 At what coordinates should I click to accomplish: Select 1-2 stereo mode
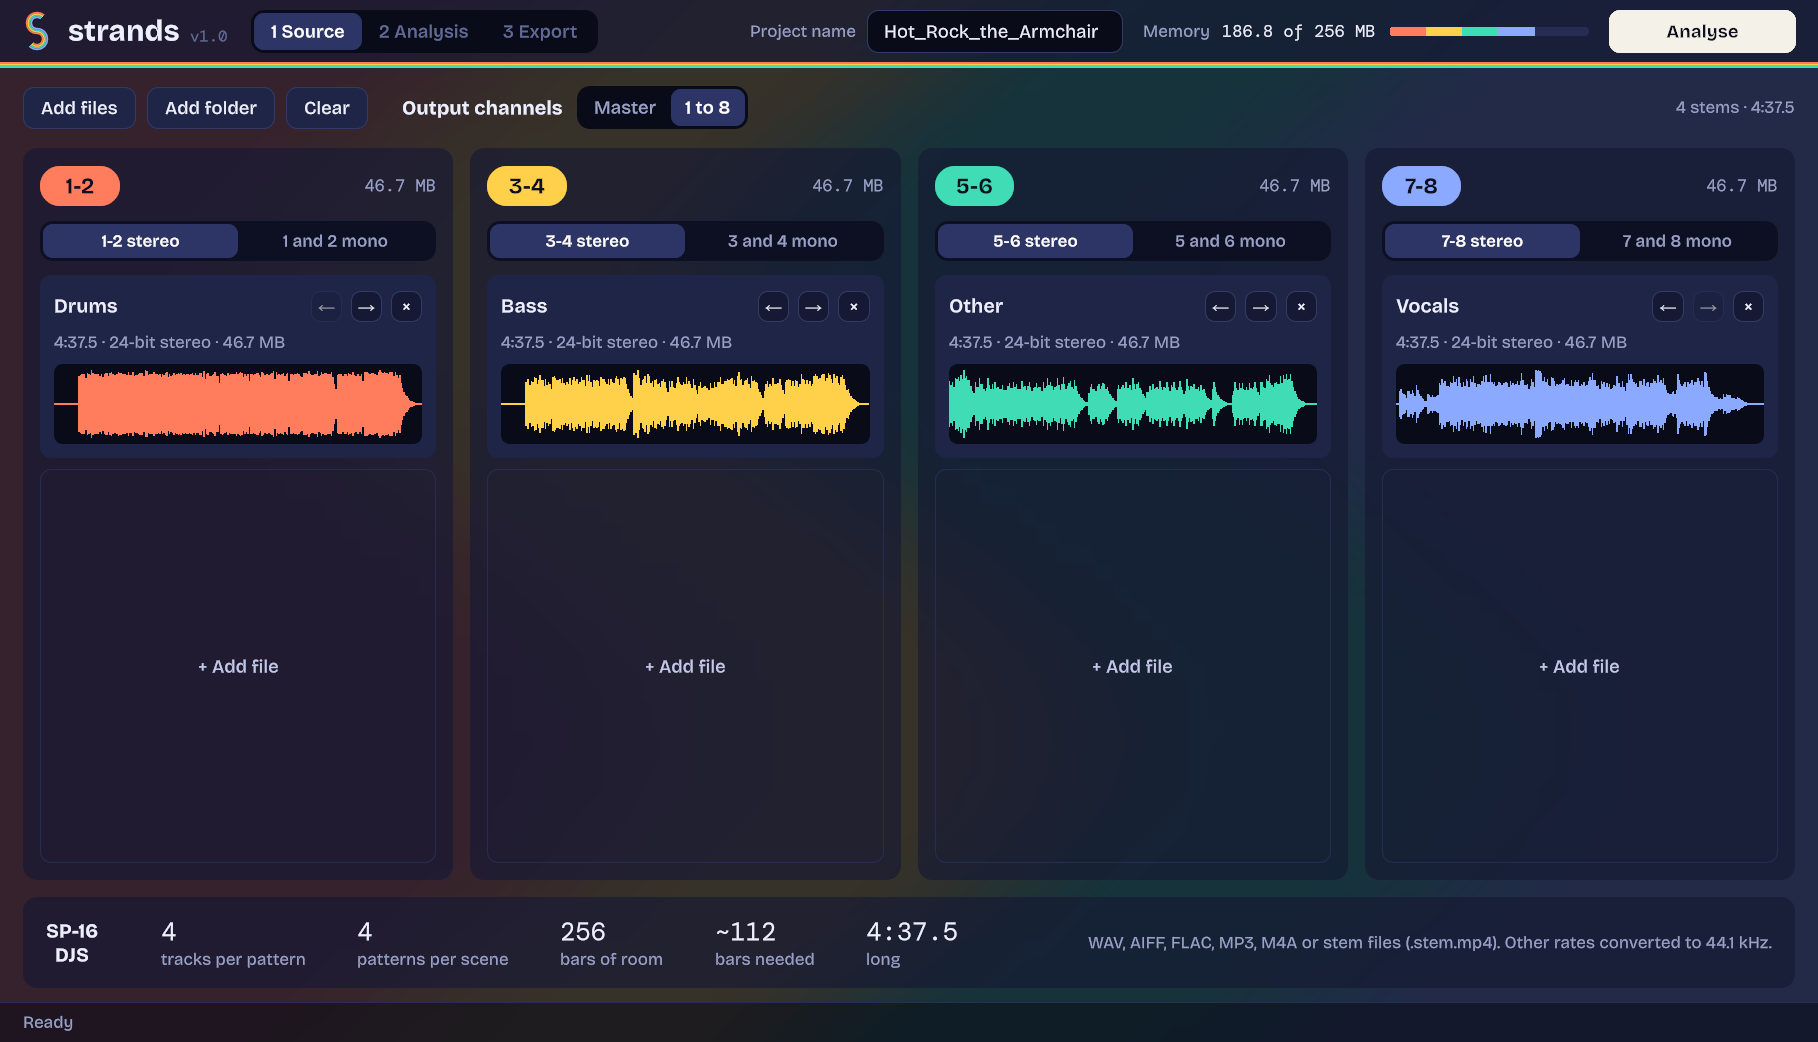coord(140,241)
